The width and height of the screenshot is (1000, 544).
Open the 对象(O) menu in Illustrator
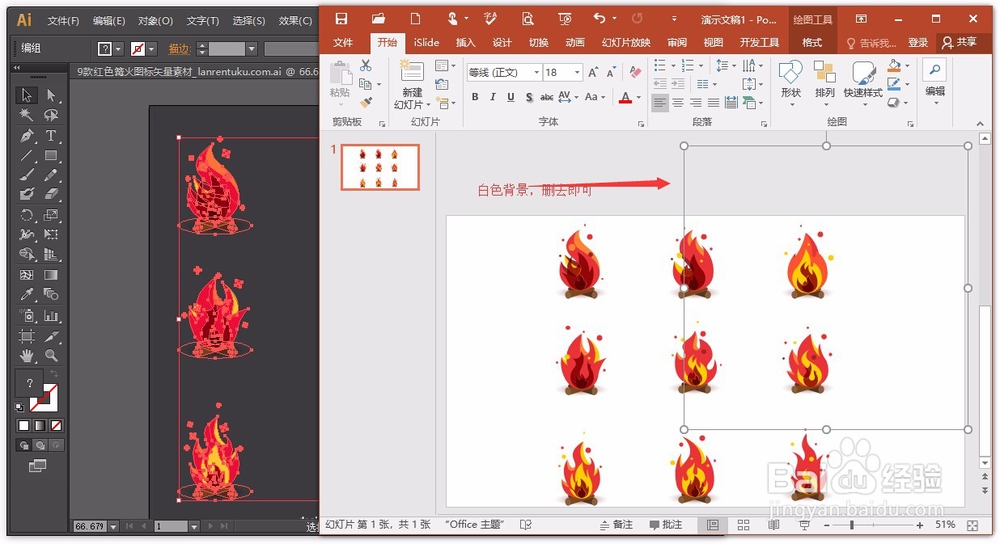155,20
